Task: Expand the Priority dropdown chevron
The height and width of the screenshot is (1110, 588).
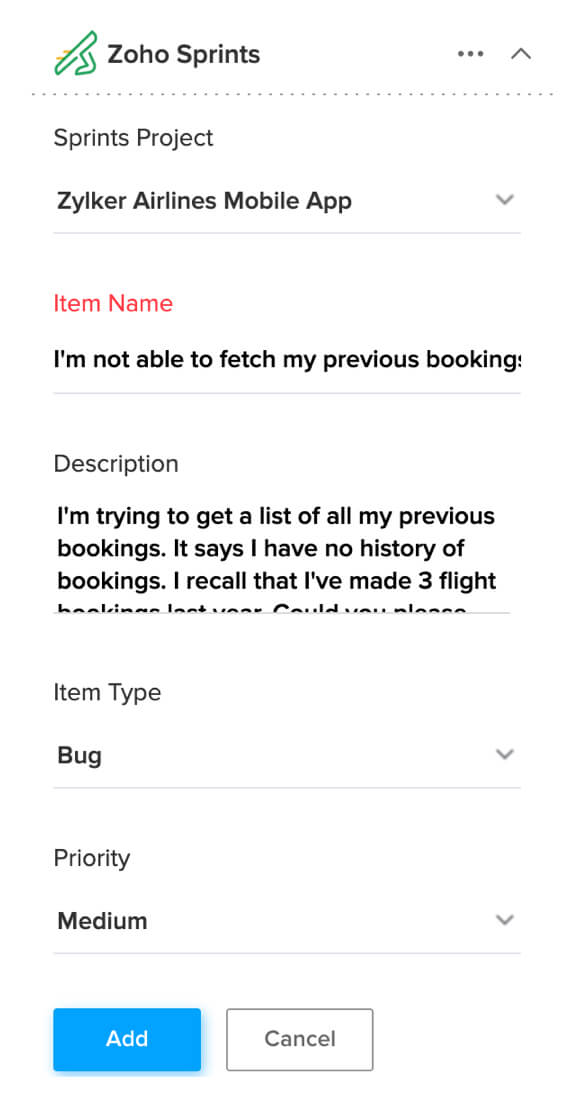Action: pos(505,920)
